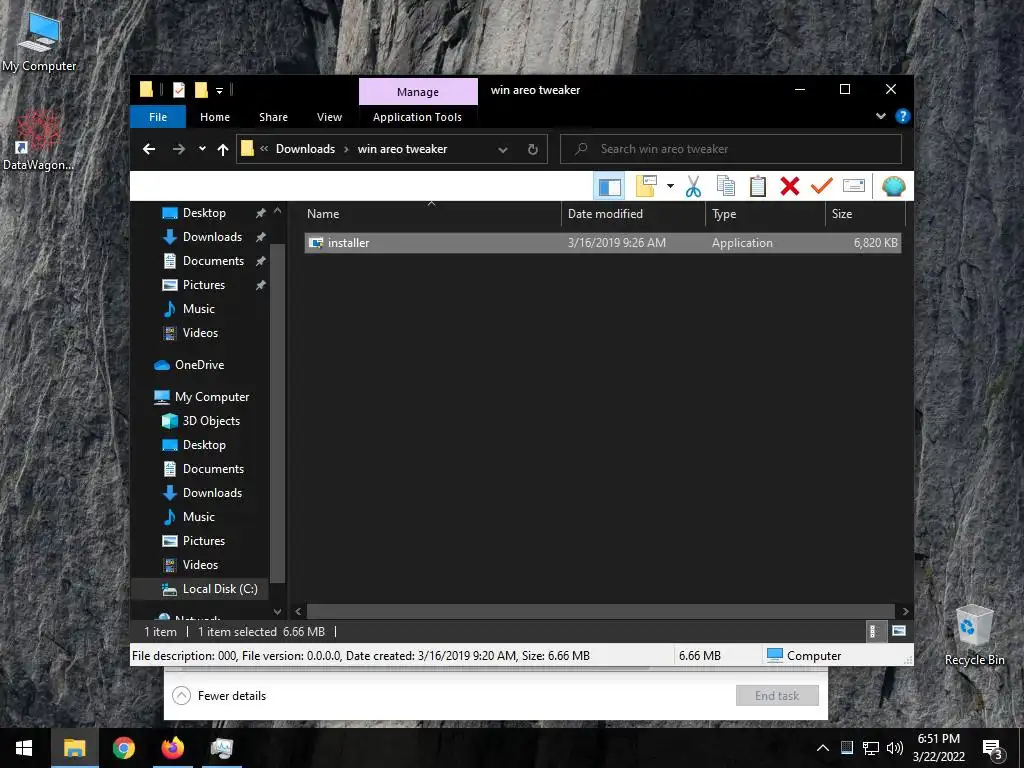Switch to the Share ribbon tab
This screenshot has height=768, width=1024.
(273, 117)
